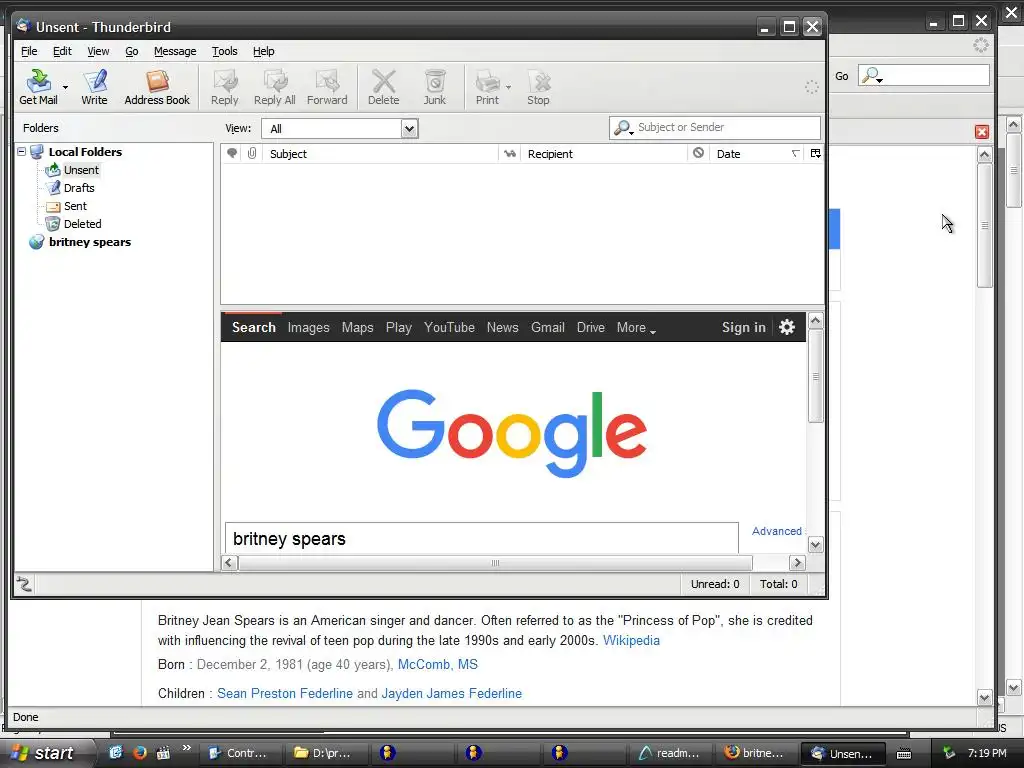Sort by read status glasses icon
The height and width of the screenshot is (768, 1024).
click(509, 153)
